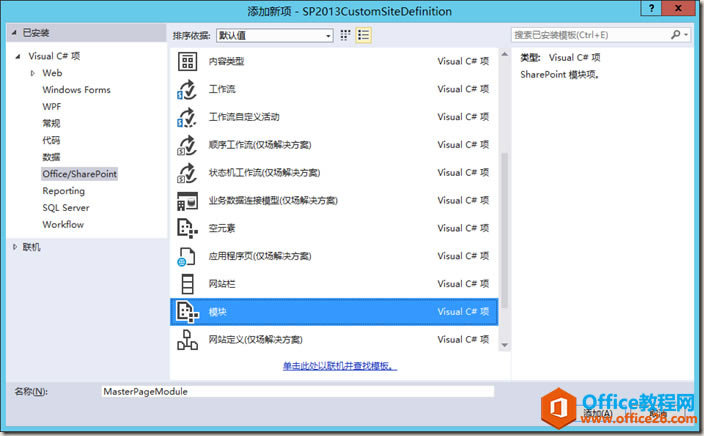
Task: Select the 状态机工作流(仅场解决方案) text
Action: point(264,173)
